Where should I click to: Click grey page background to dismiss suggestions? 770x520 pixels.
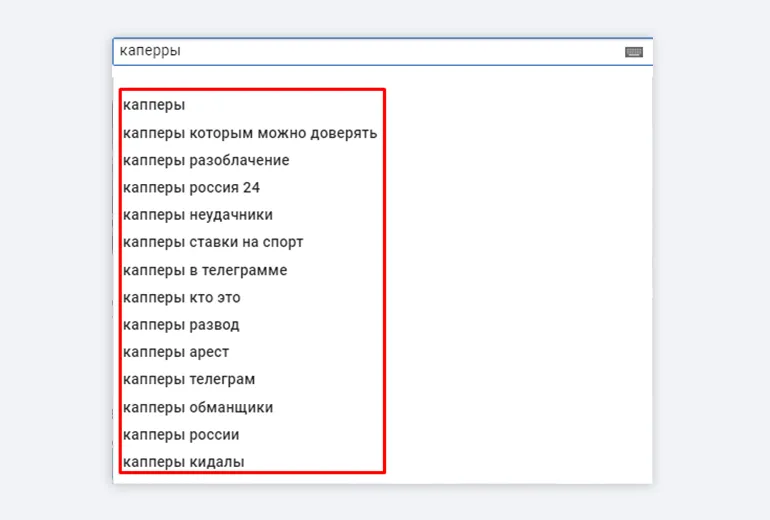click(710, 300)
